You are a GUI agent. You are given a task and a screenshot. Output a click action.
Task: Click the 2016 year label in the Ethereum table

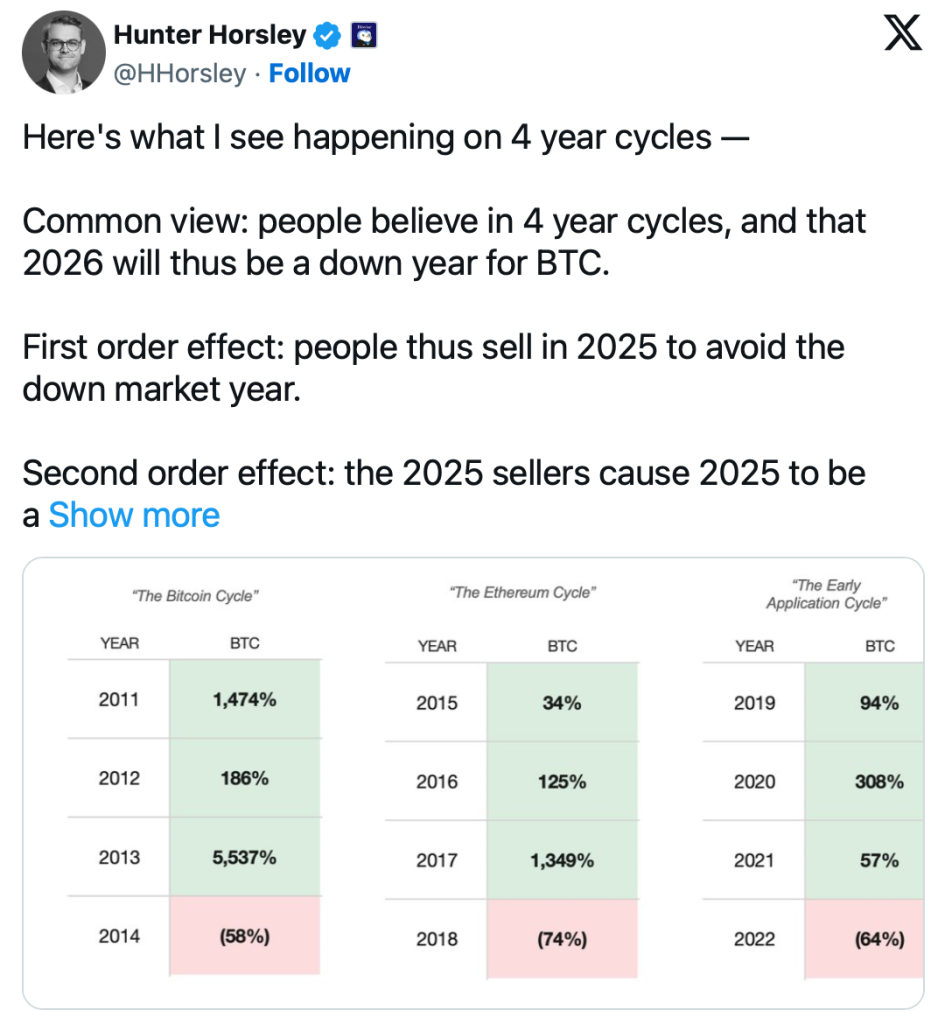tap(437, 782)
